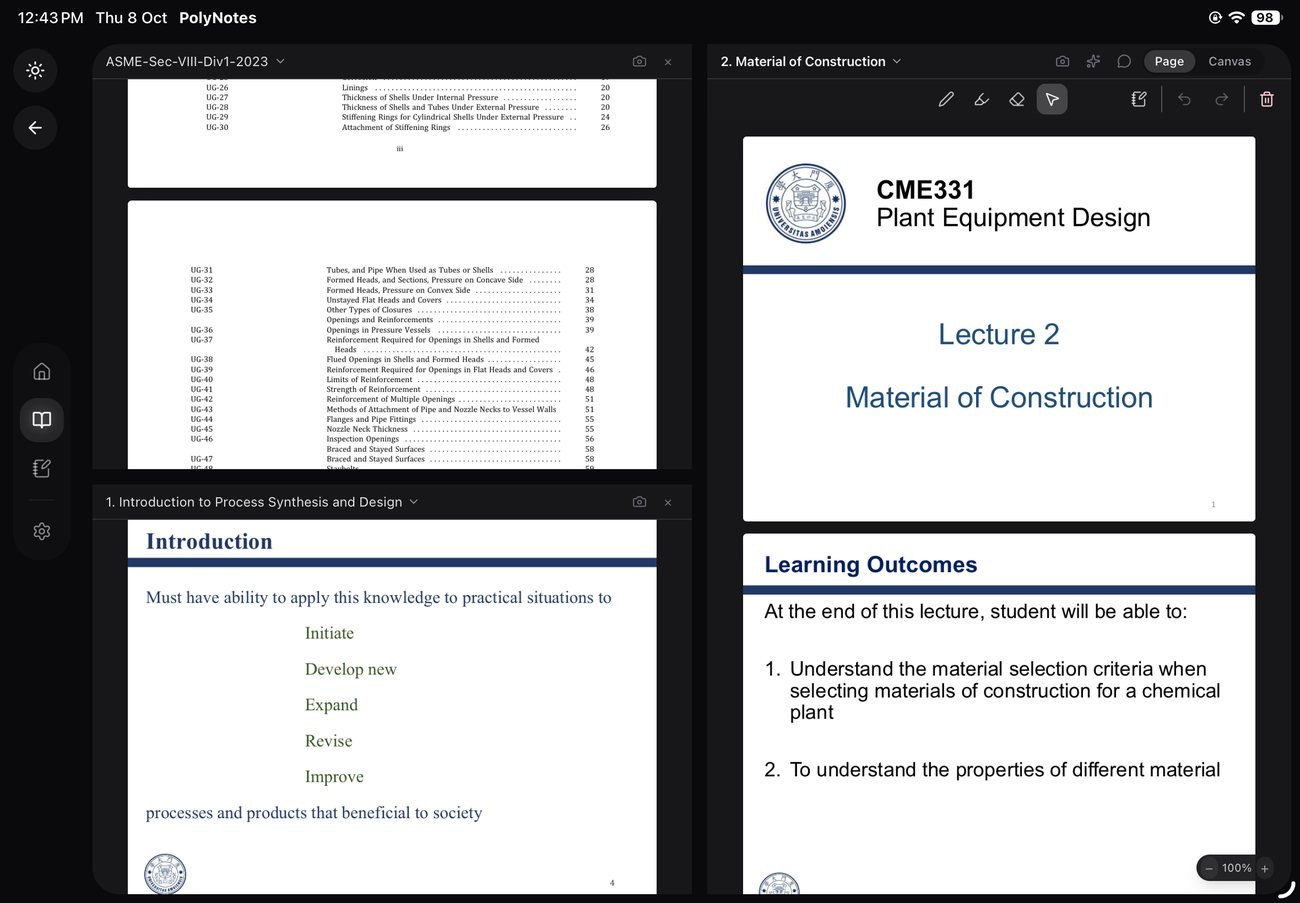Image resolution: width=1300 pixels, height=903 pixels.
Task: Click "Develop new" on the Introduction slide
Action: [x=351, y=669]
